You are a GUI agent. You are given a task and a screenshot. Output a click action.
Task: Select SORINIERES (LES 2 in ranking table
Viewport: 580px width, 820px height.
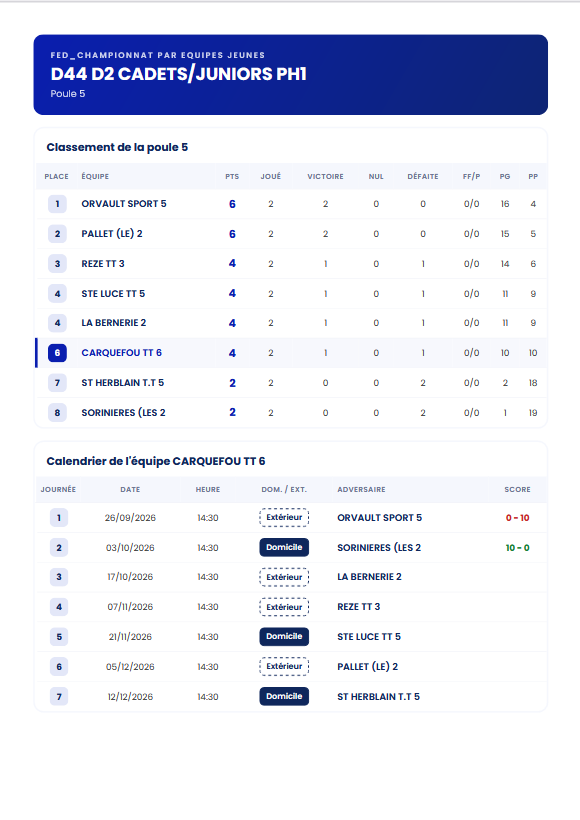point(123,413)
